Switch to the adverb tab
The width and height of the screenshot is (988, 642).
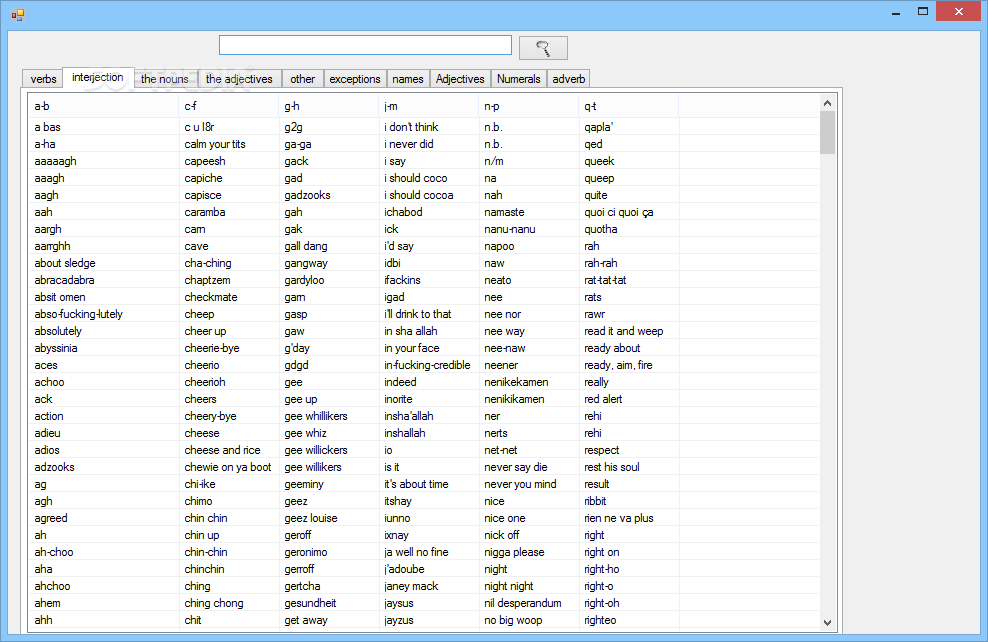tap(568, 79)
